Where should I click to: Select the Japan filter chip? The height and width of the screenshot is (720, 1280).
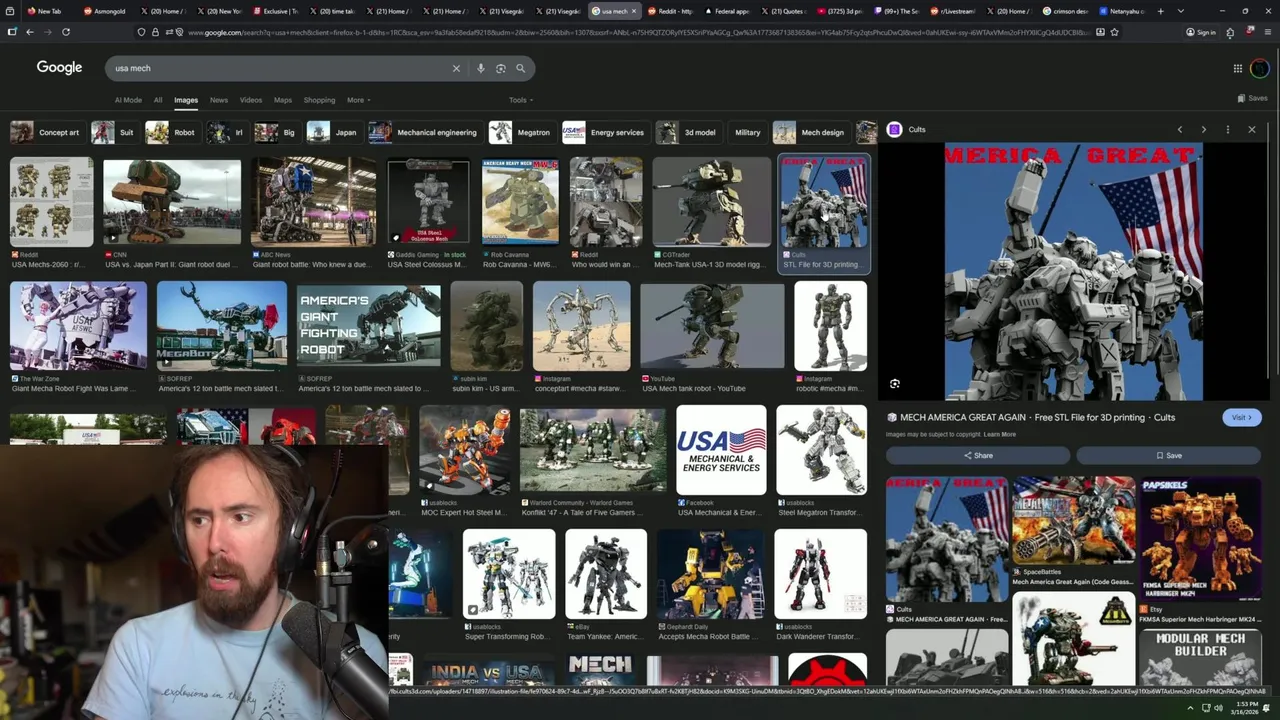coord(333,132)
